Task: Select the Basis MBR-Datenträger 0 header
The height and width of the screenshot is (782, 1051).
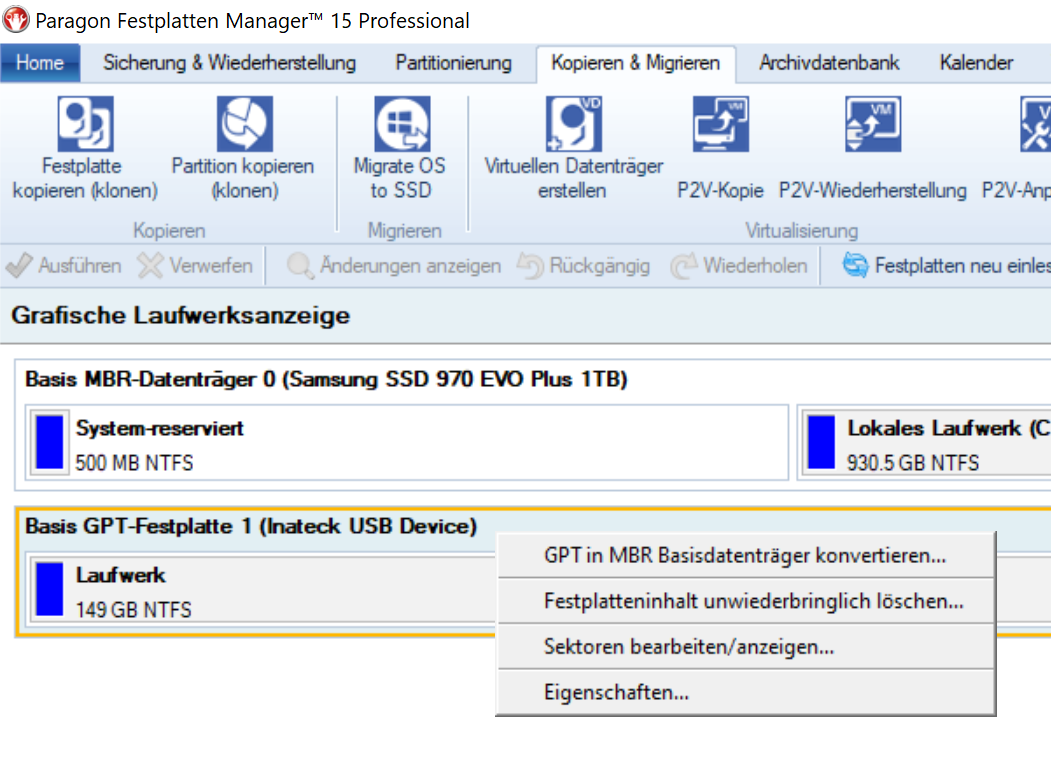Action: [326, 379]
